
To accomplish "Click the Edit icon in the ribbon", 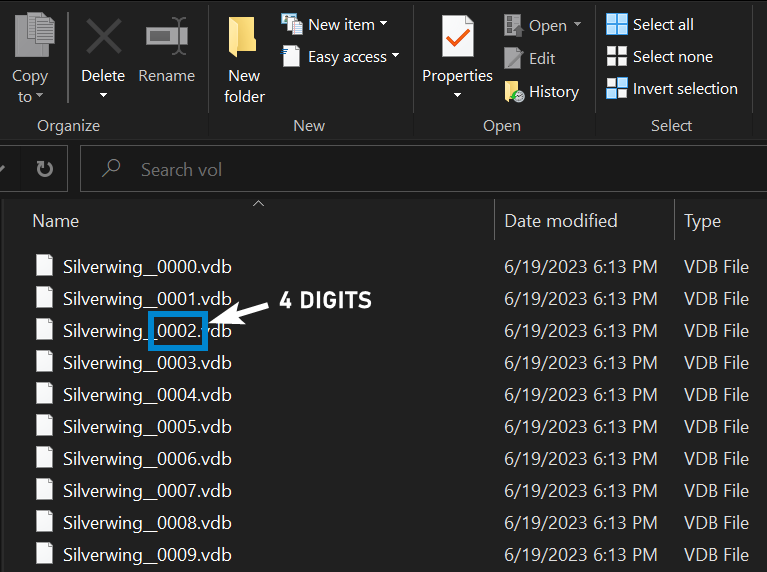I will pos(514,59).
